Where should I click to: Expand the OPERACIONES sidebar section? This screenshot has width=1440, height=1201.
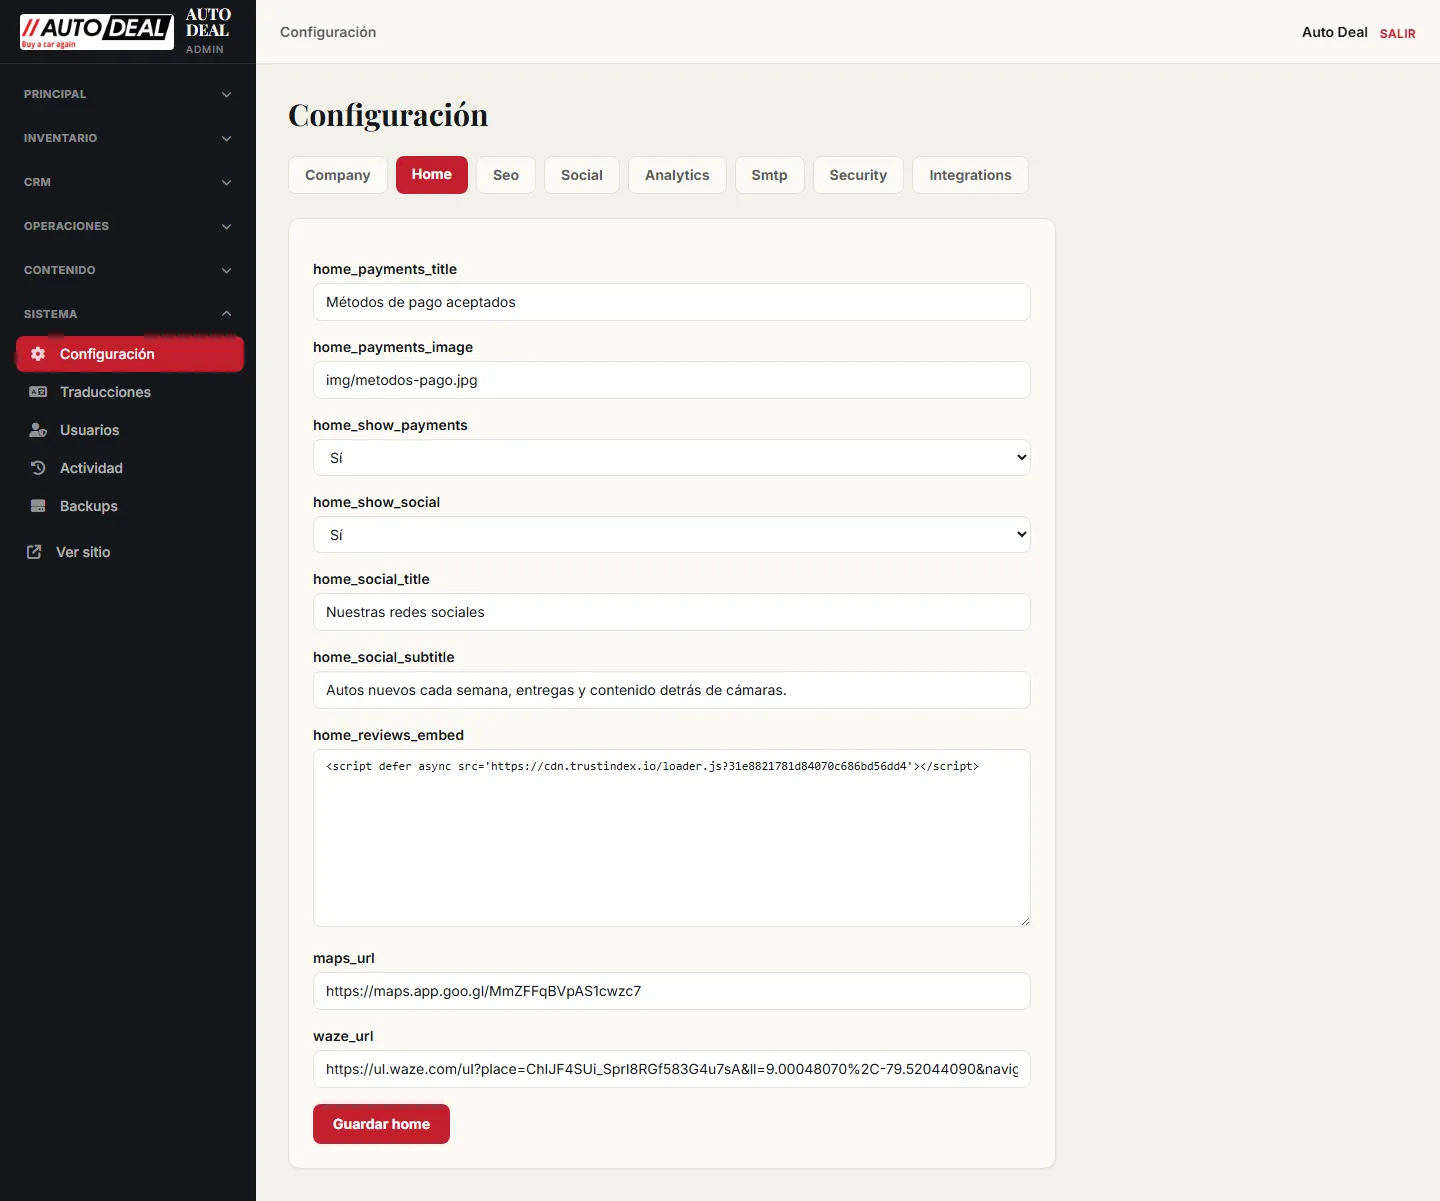128,226
